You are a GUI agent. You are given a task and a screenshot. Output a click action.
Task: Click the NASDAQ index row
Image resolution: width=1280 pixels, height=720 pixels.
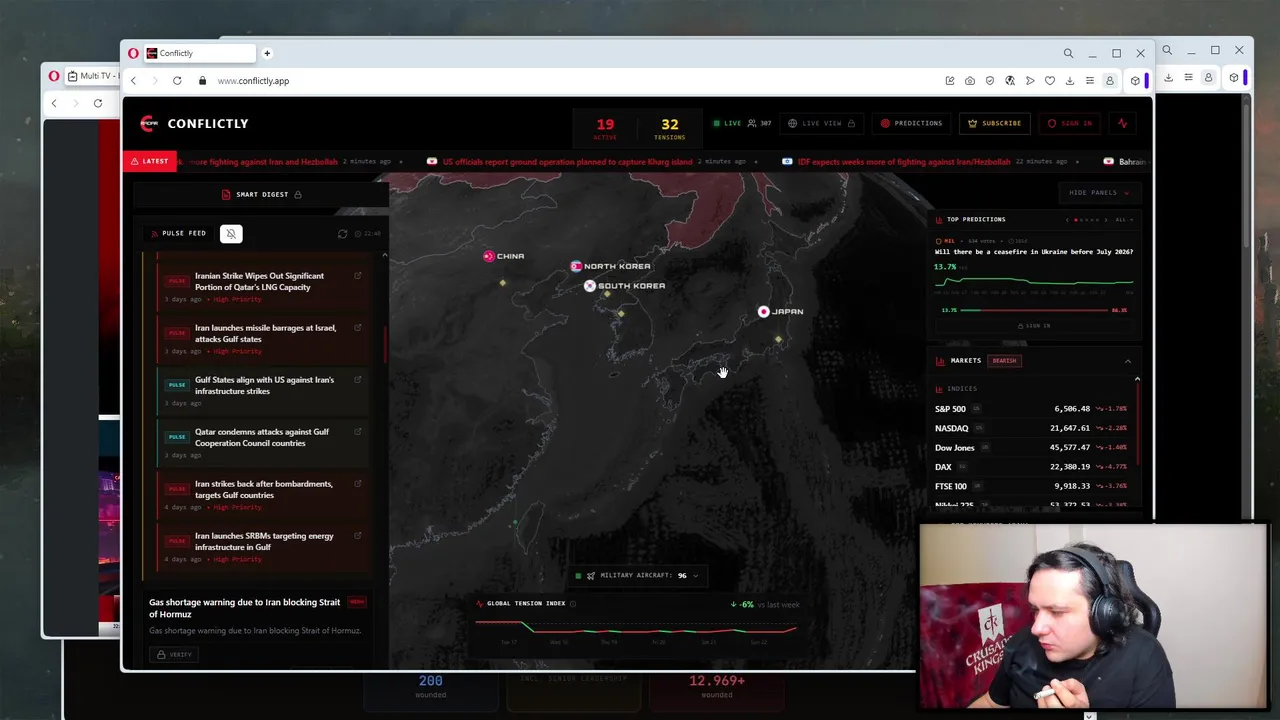click(1030, 428)
